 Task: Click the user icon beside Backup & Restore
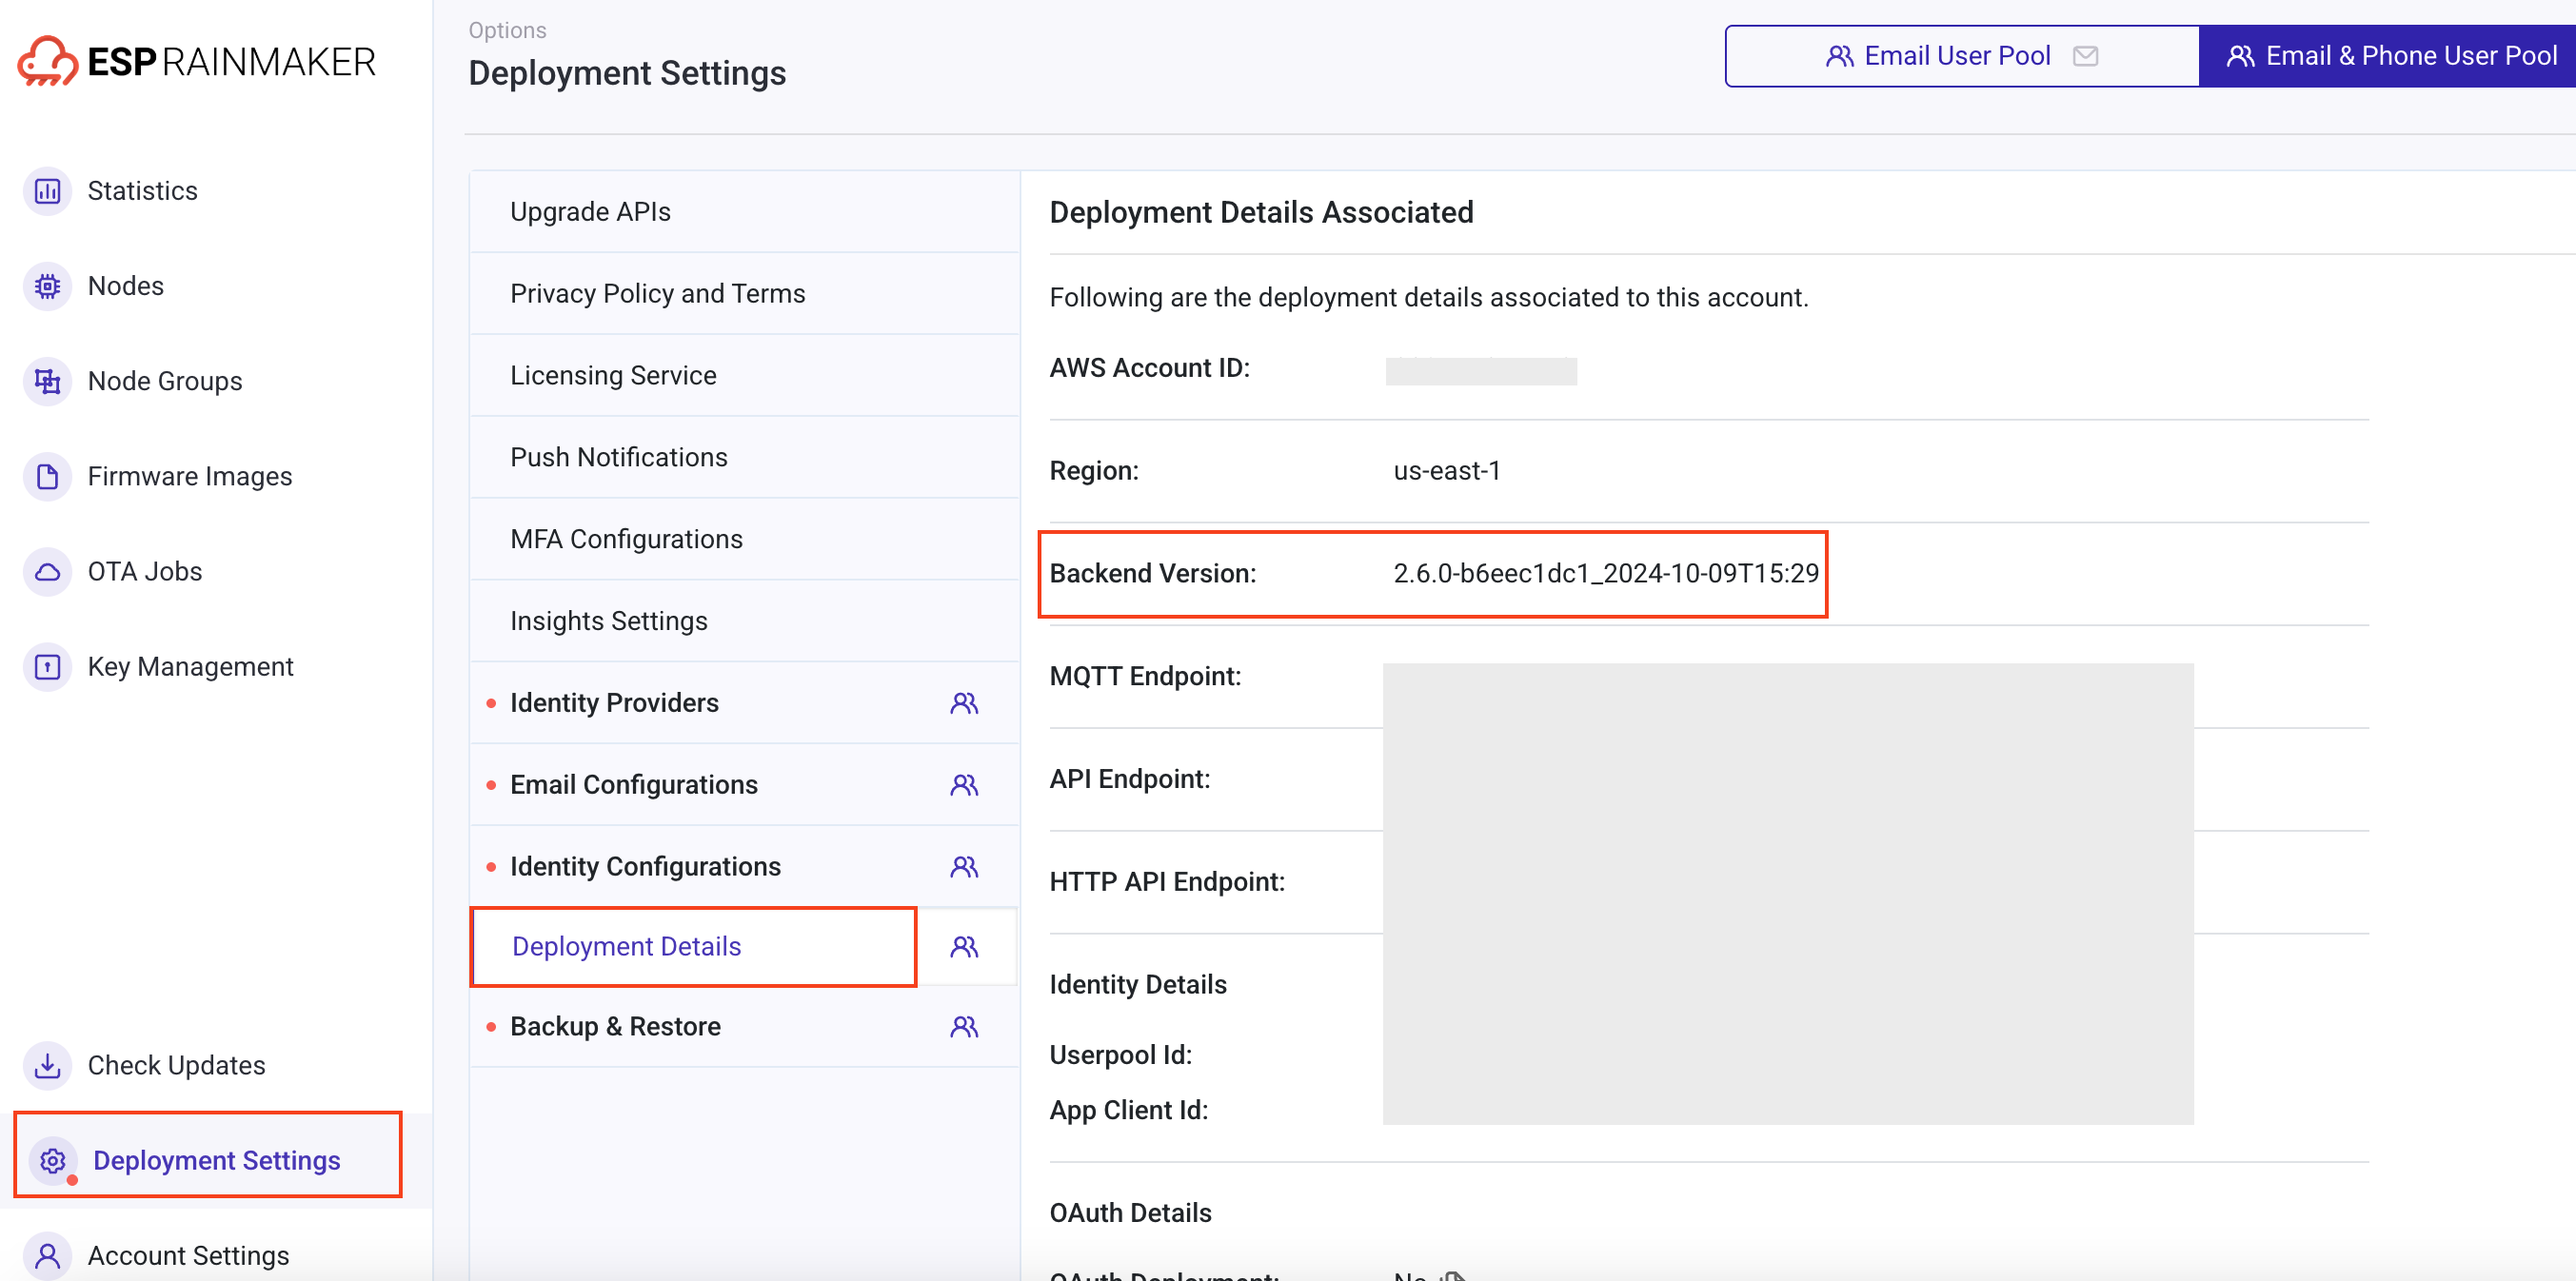coord(963,1027)
